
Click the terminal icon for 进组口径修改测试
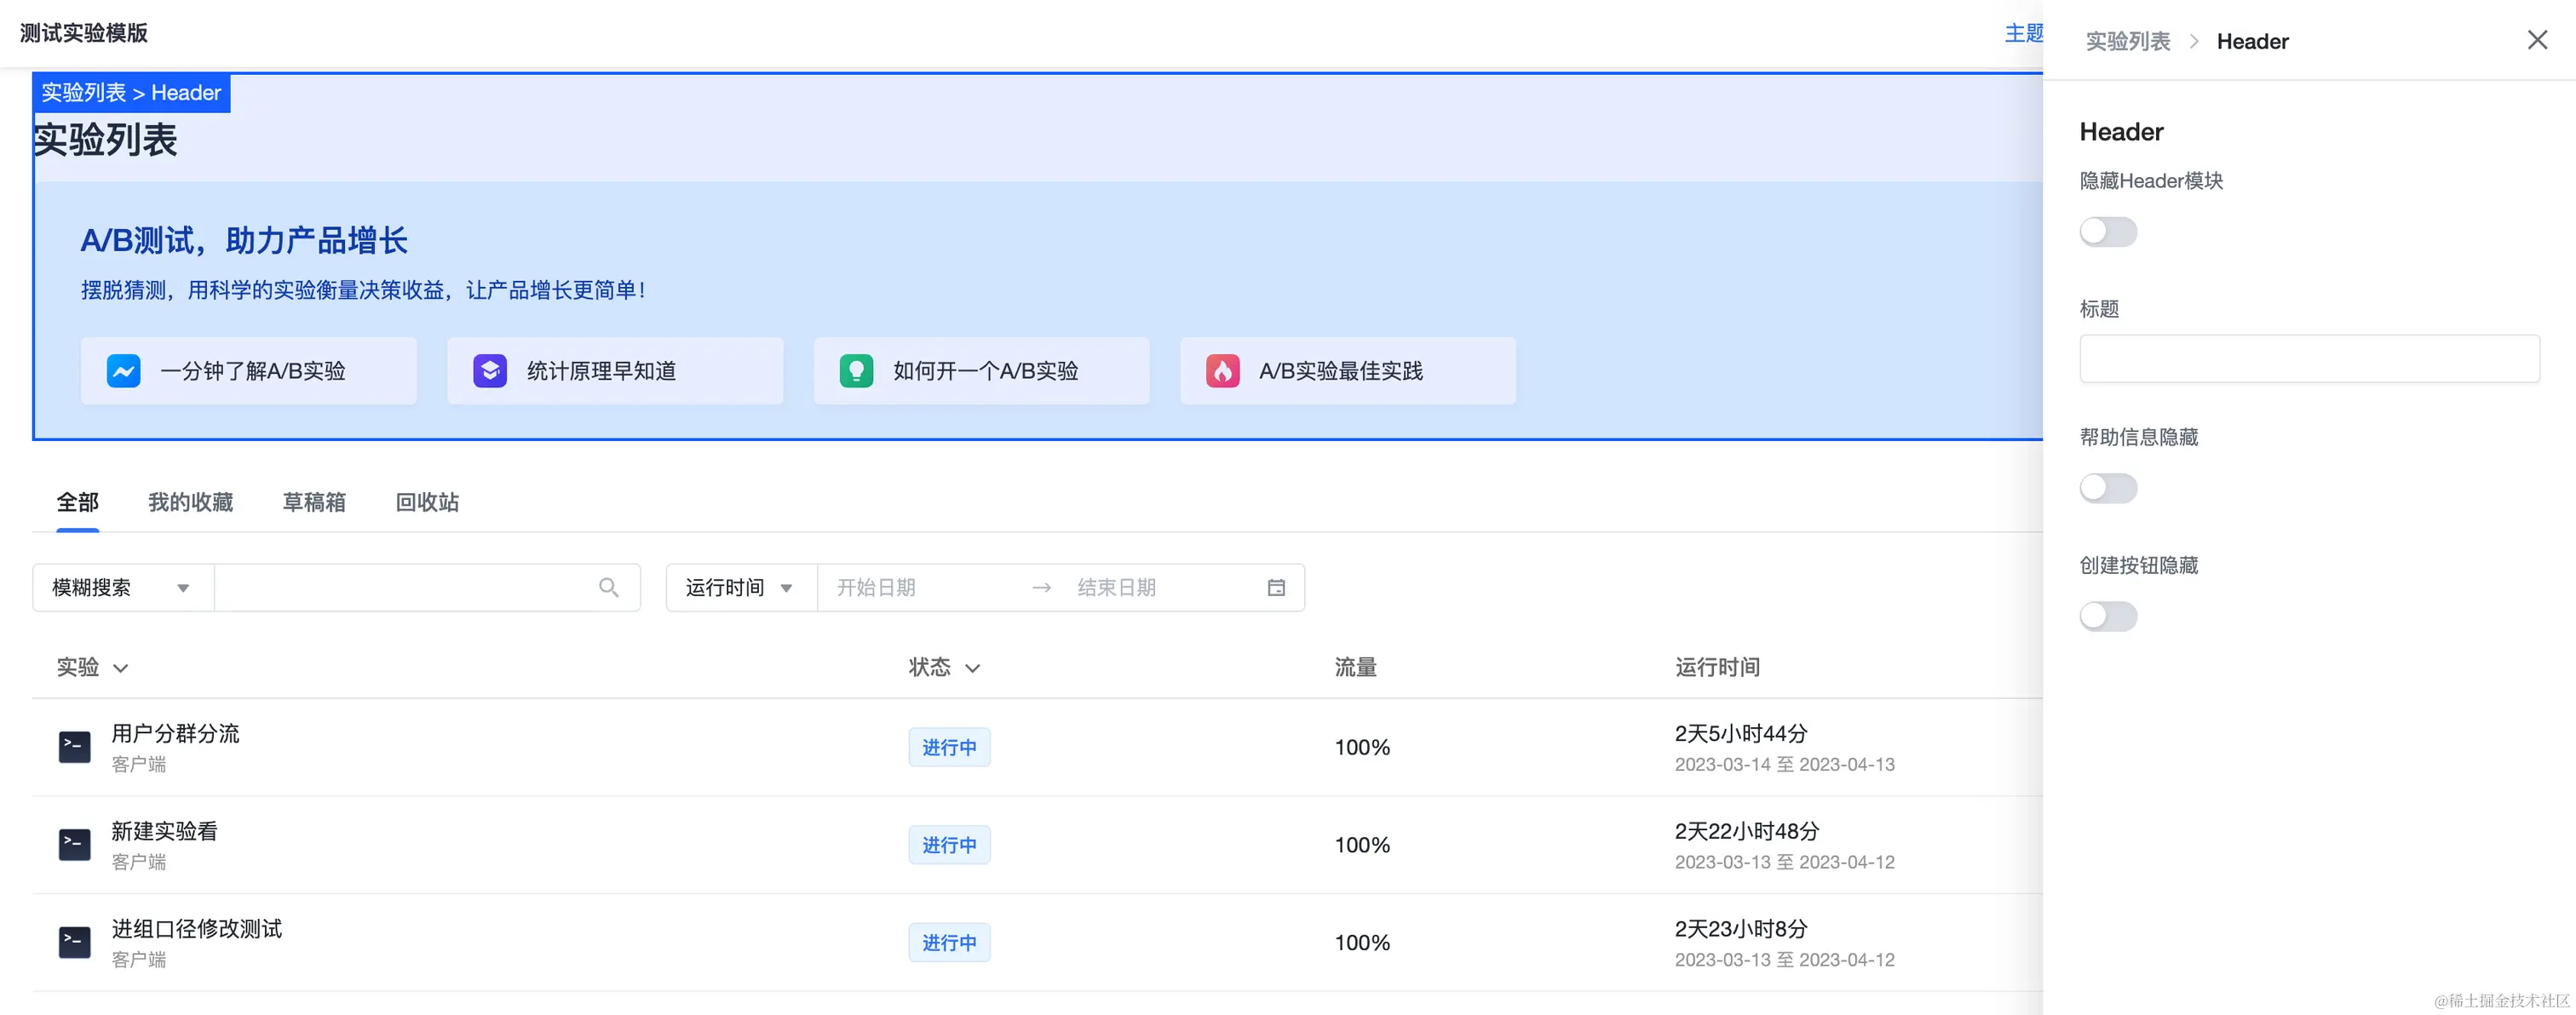(75, 942)
